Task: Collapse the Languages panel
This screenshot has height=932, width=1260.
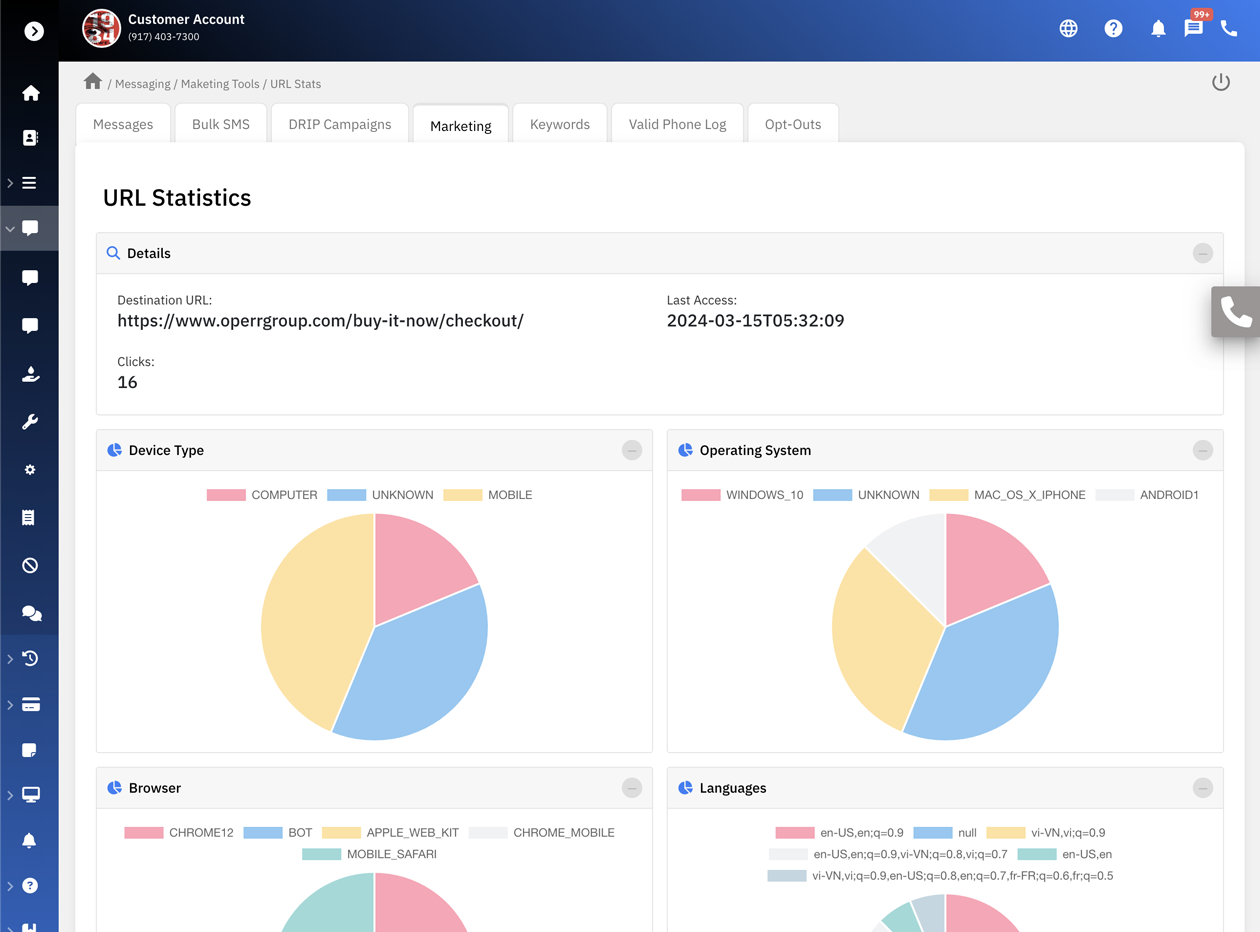Action: pyautogui.click(x=1203, y=788)
